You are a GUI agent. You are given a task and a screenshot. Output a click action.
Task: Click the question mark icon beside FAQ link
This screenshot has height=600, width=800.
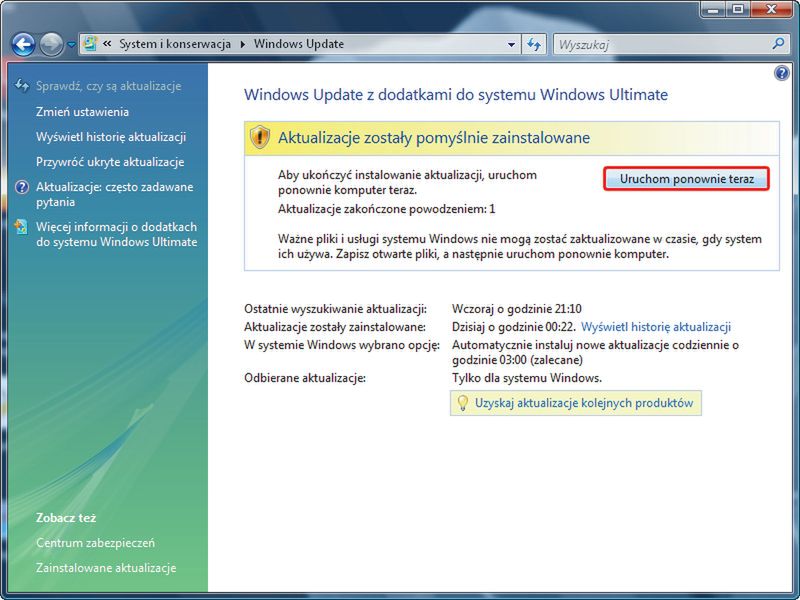point(22,187)
